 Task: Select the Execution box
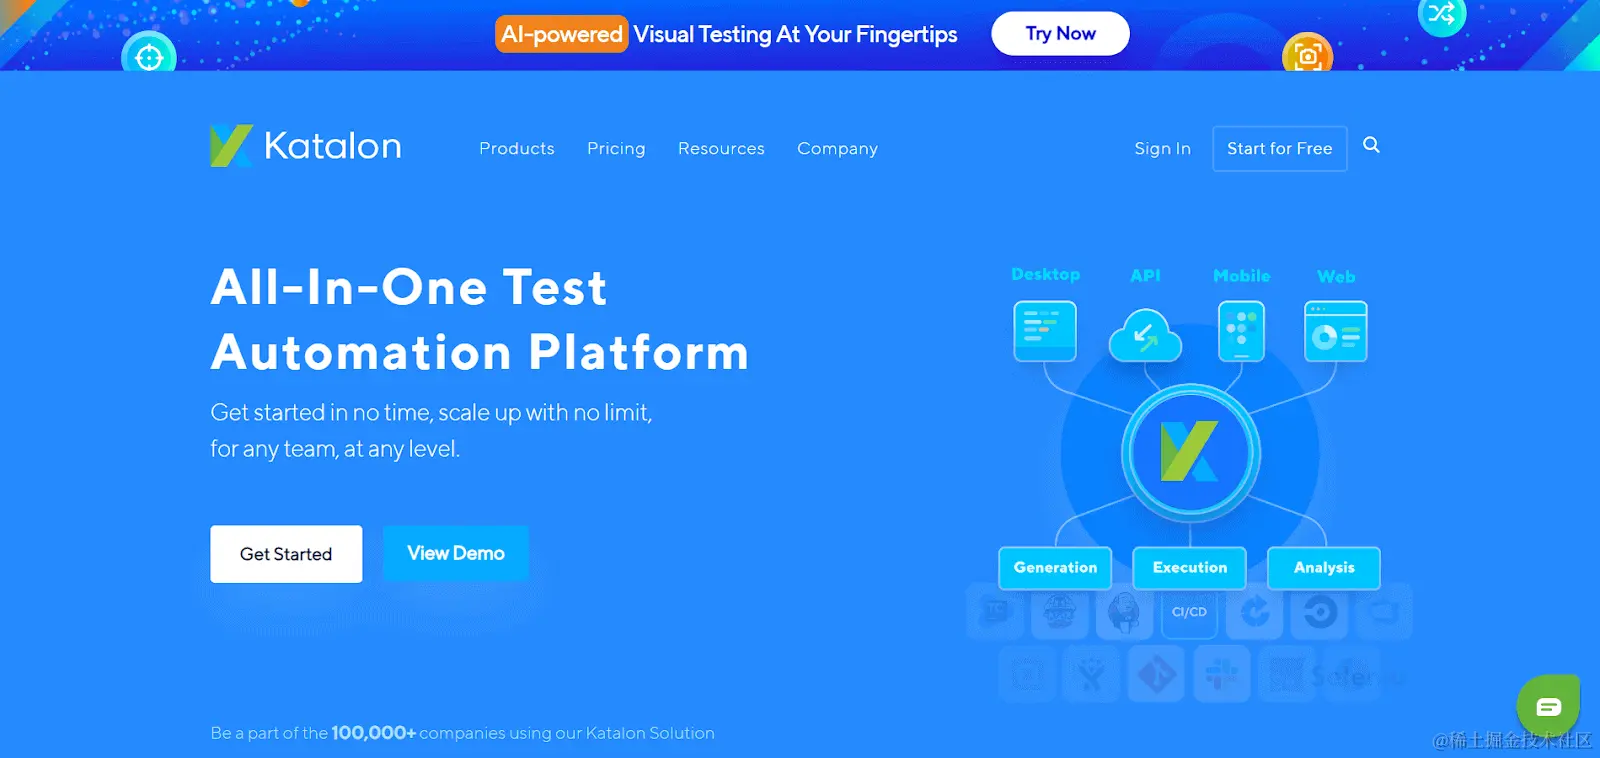[1190, 568]
